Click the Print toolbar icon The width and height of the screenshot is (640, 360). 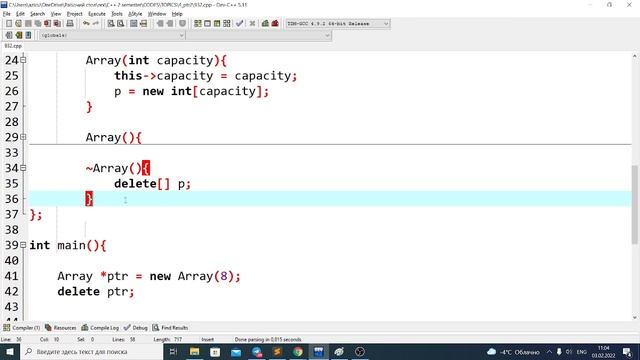coord(70,24)
